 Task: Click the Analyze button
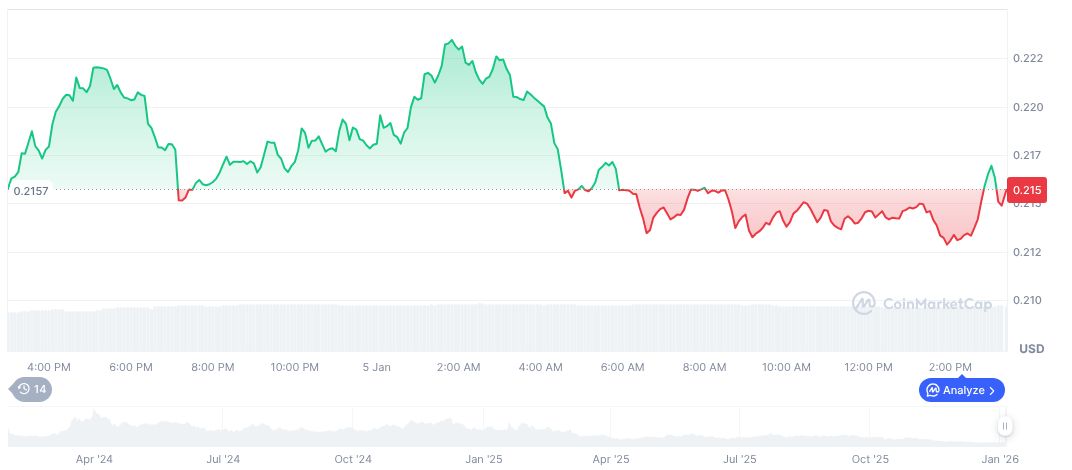[961, 390]
